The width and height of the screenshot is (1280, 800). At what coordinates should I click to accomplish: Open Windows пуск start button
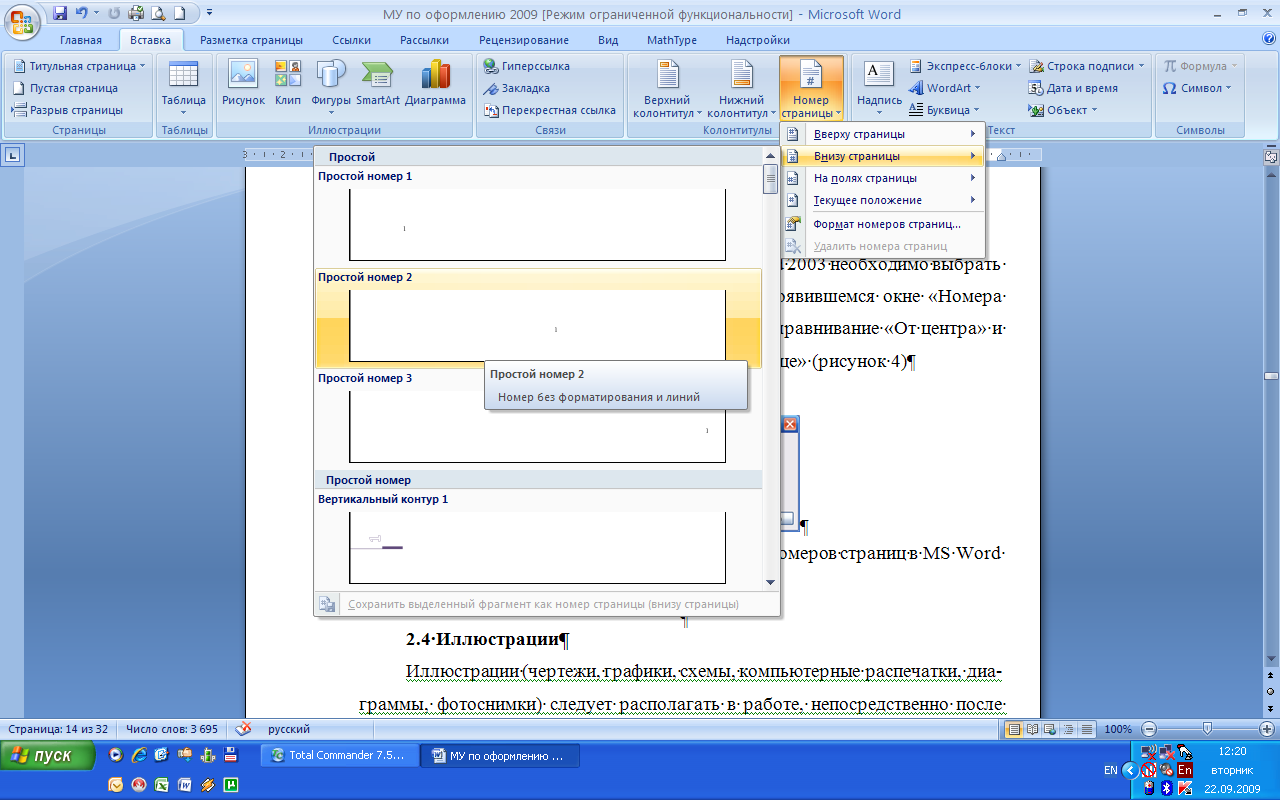pos(48,755)
